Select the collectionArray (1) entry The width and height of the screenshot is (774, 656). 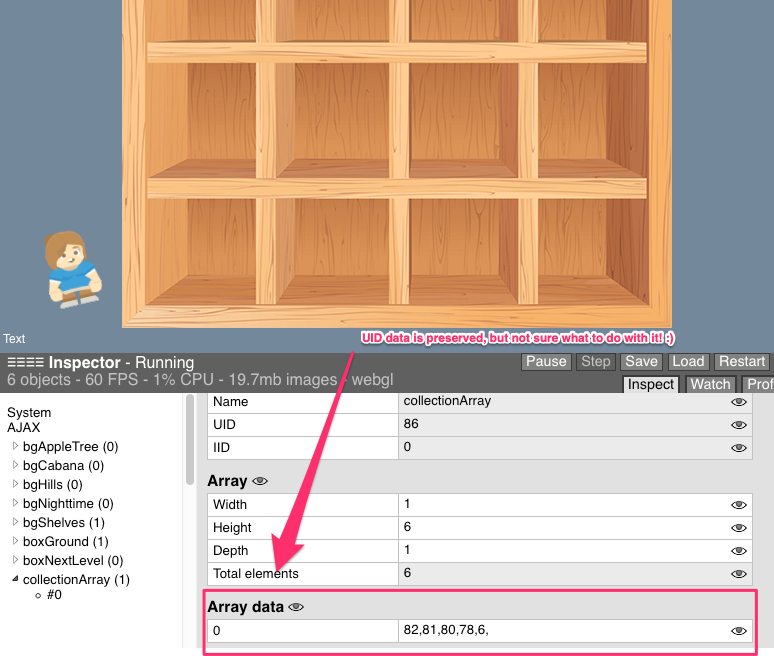tap(76, 579)
